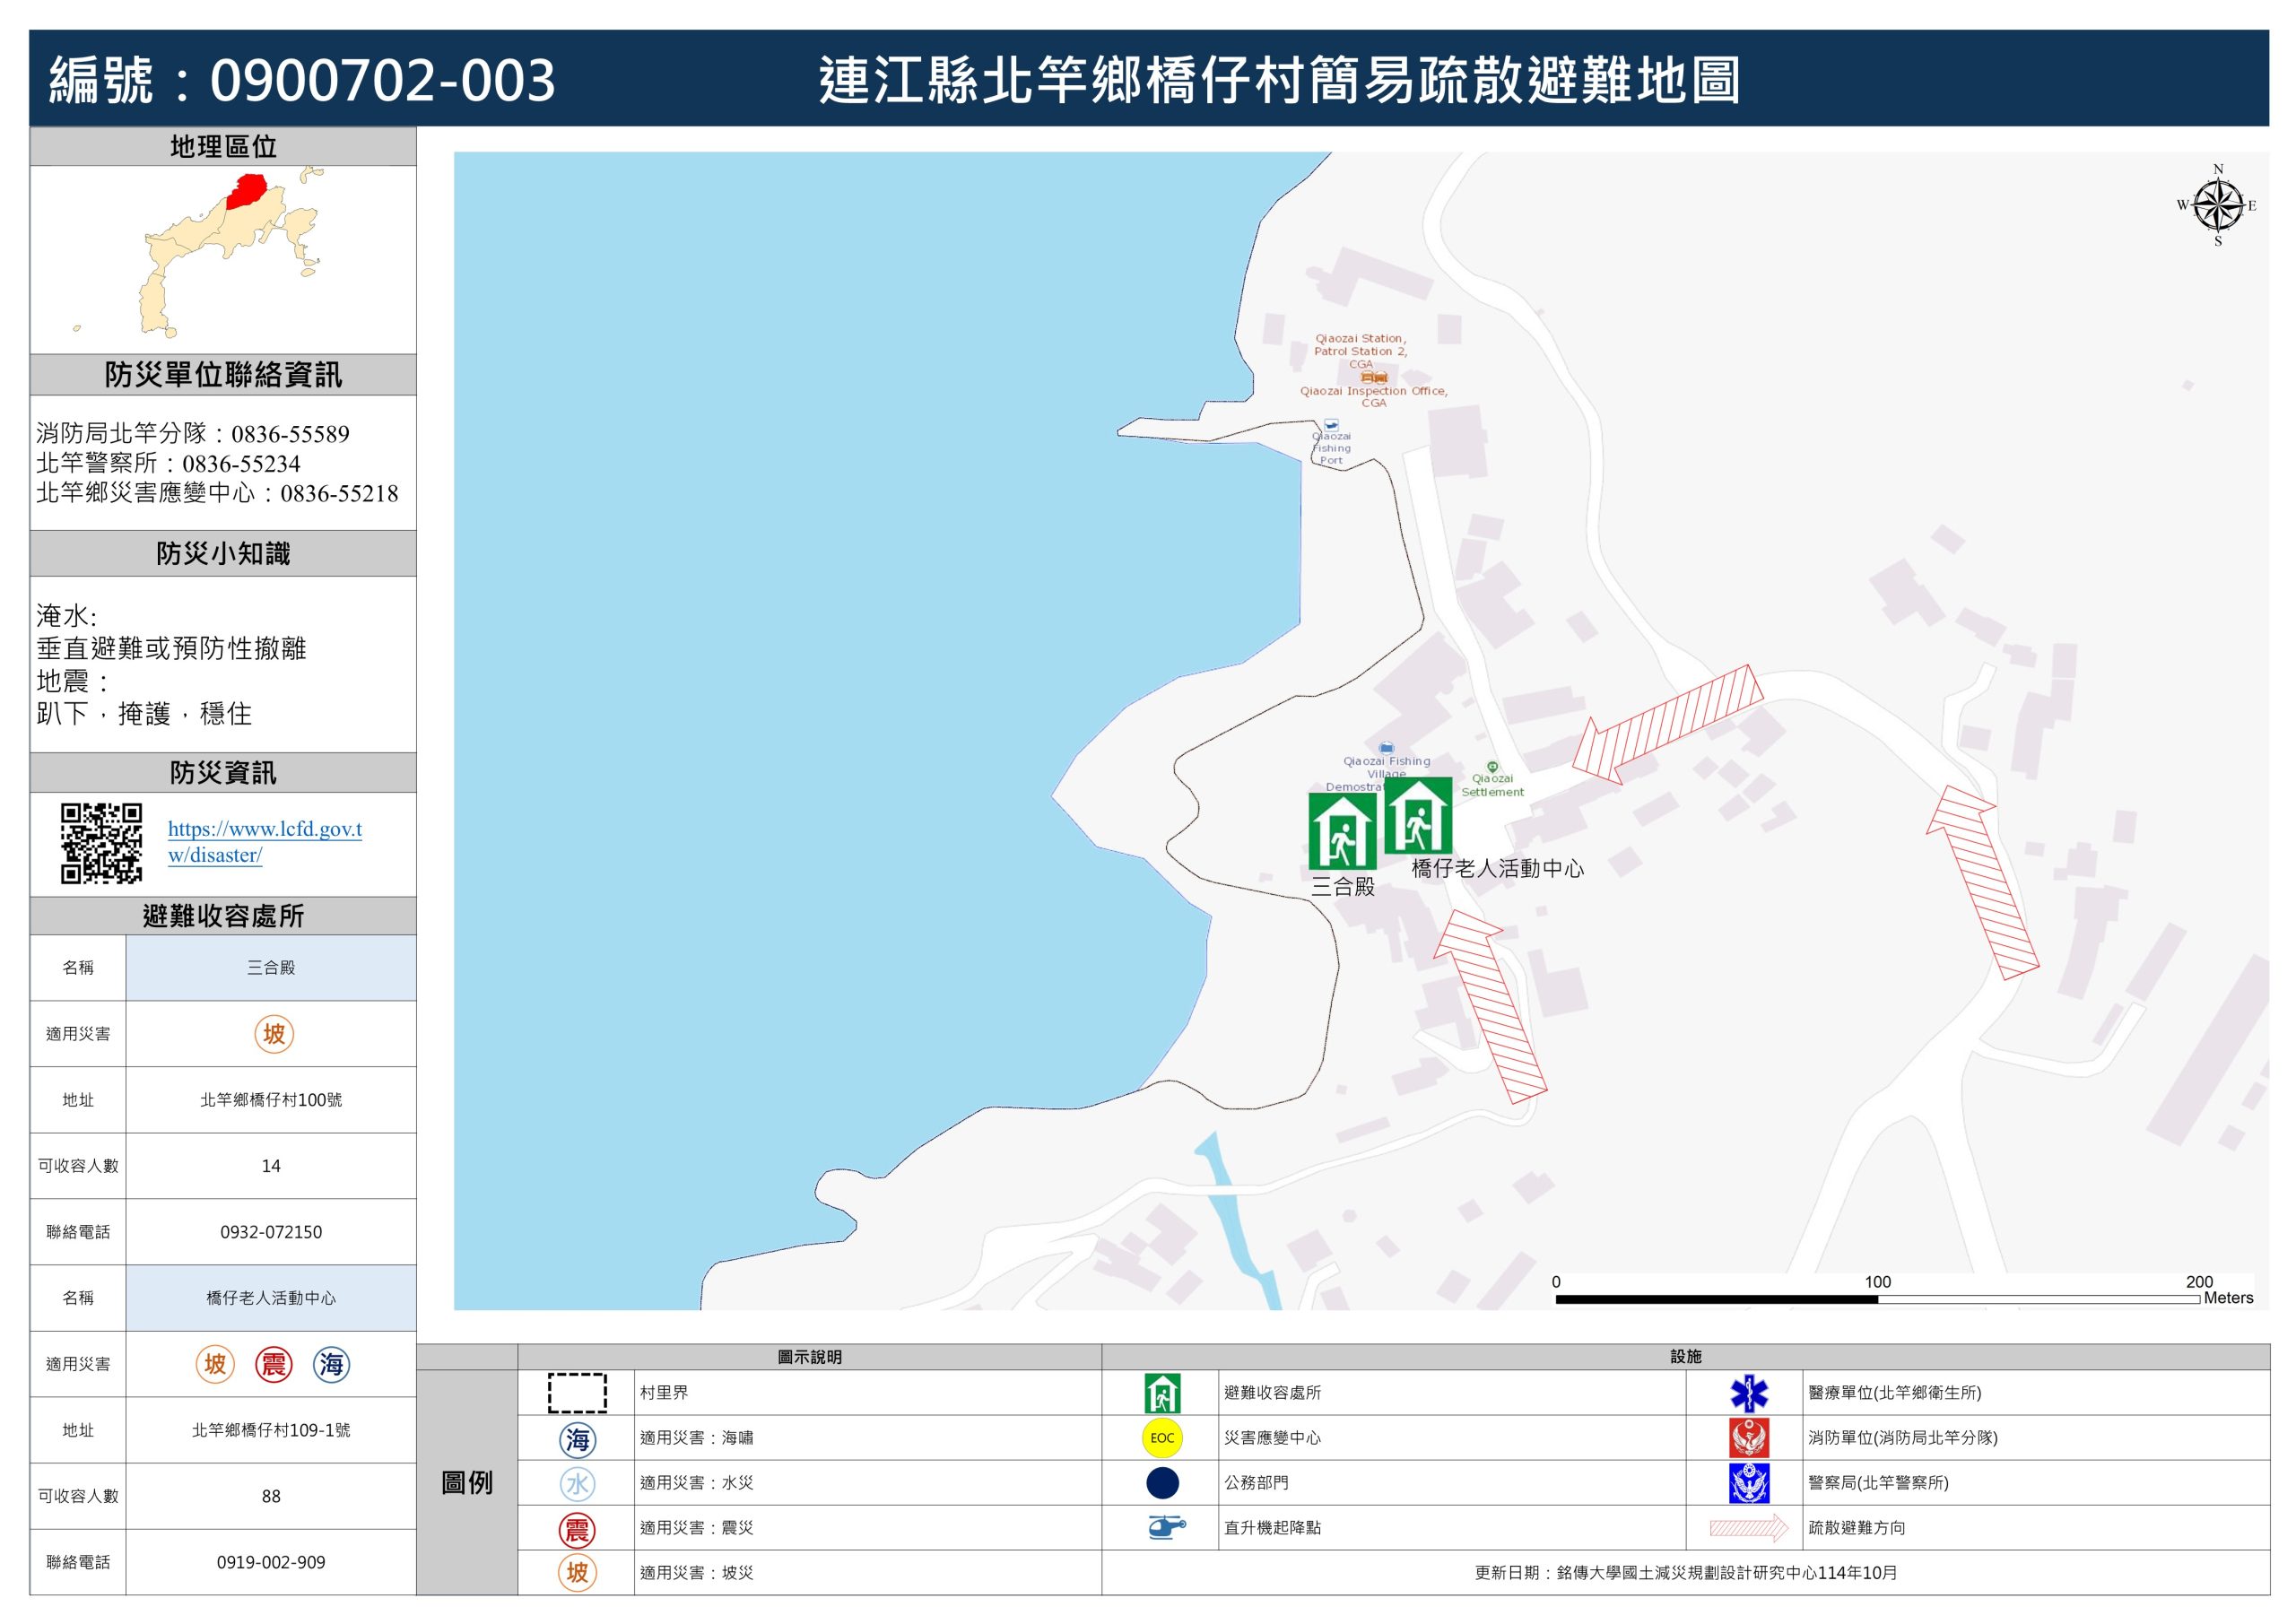This screenshot has height=1624, width=2296.
Task: Click the blue police bureau legend icon
Action: (1748, 1483)
